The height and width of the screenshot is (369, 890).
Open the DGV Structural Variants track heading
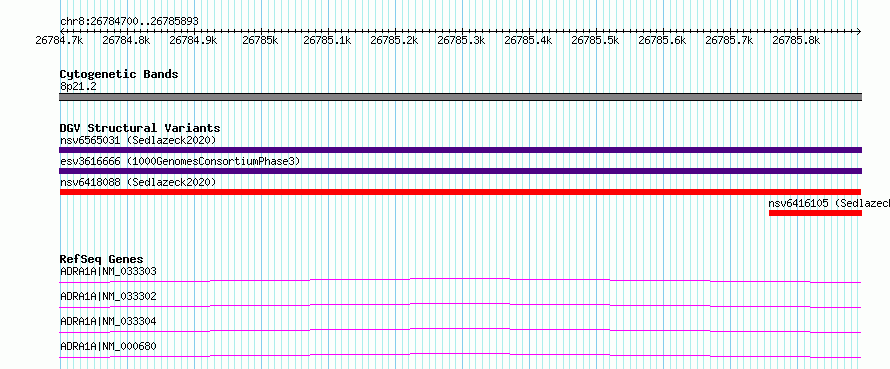click(140, 128)
